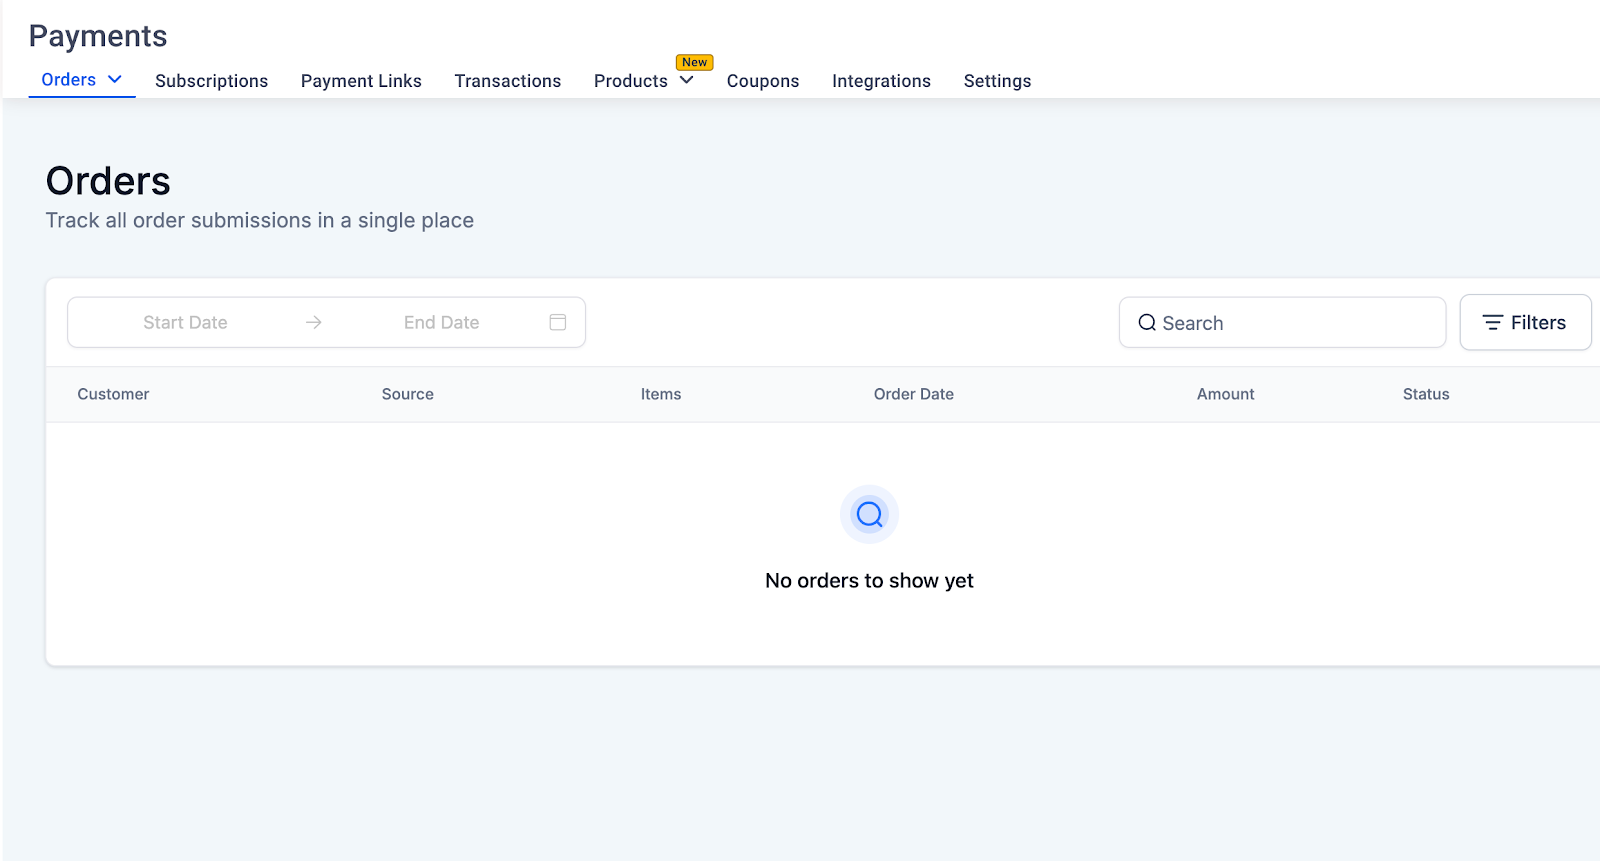Viewport: 1600px width, 861px height.
Task: Expand the Products dropdown chevron
Action: 686,80
